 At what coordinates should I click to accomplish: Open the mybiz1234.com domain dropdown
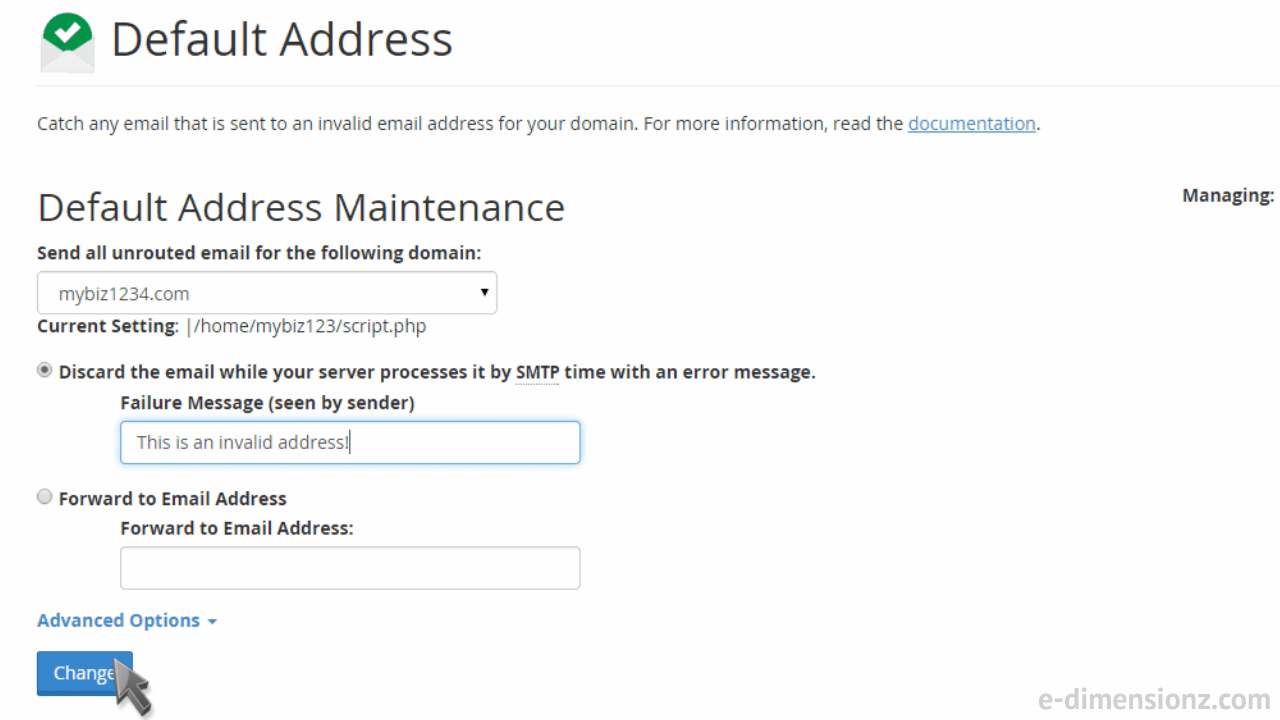(x=267, y=293)
